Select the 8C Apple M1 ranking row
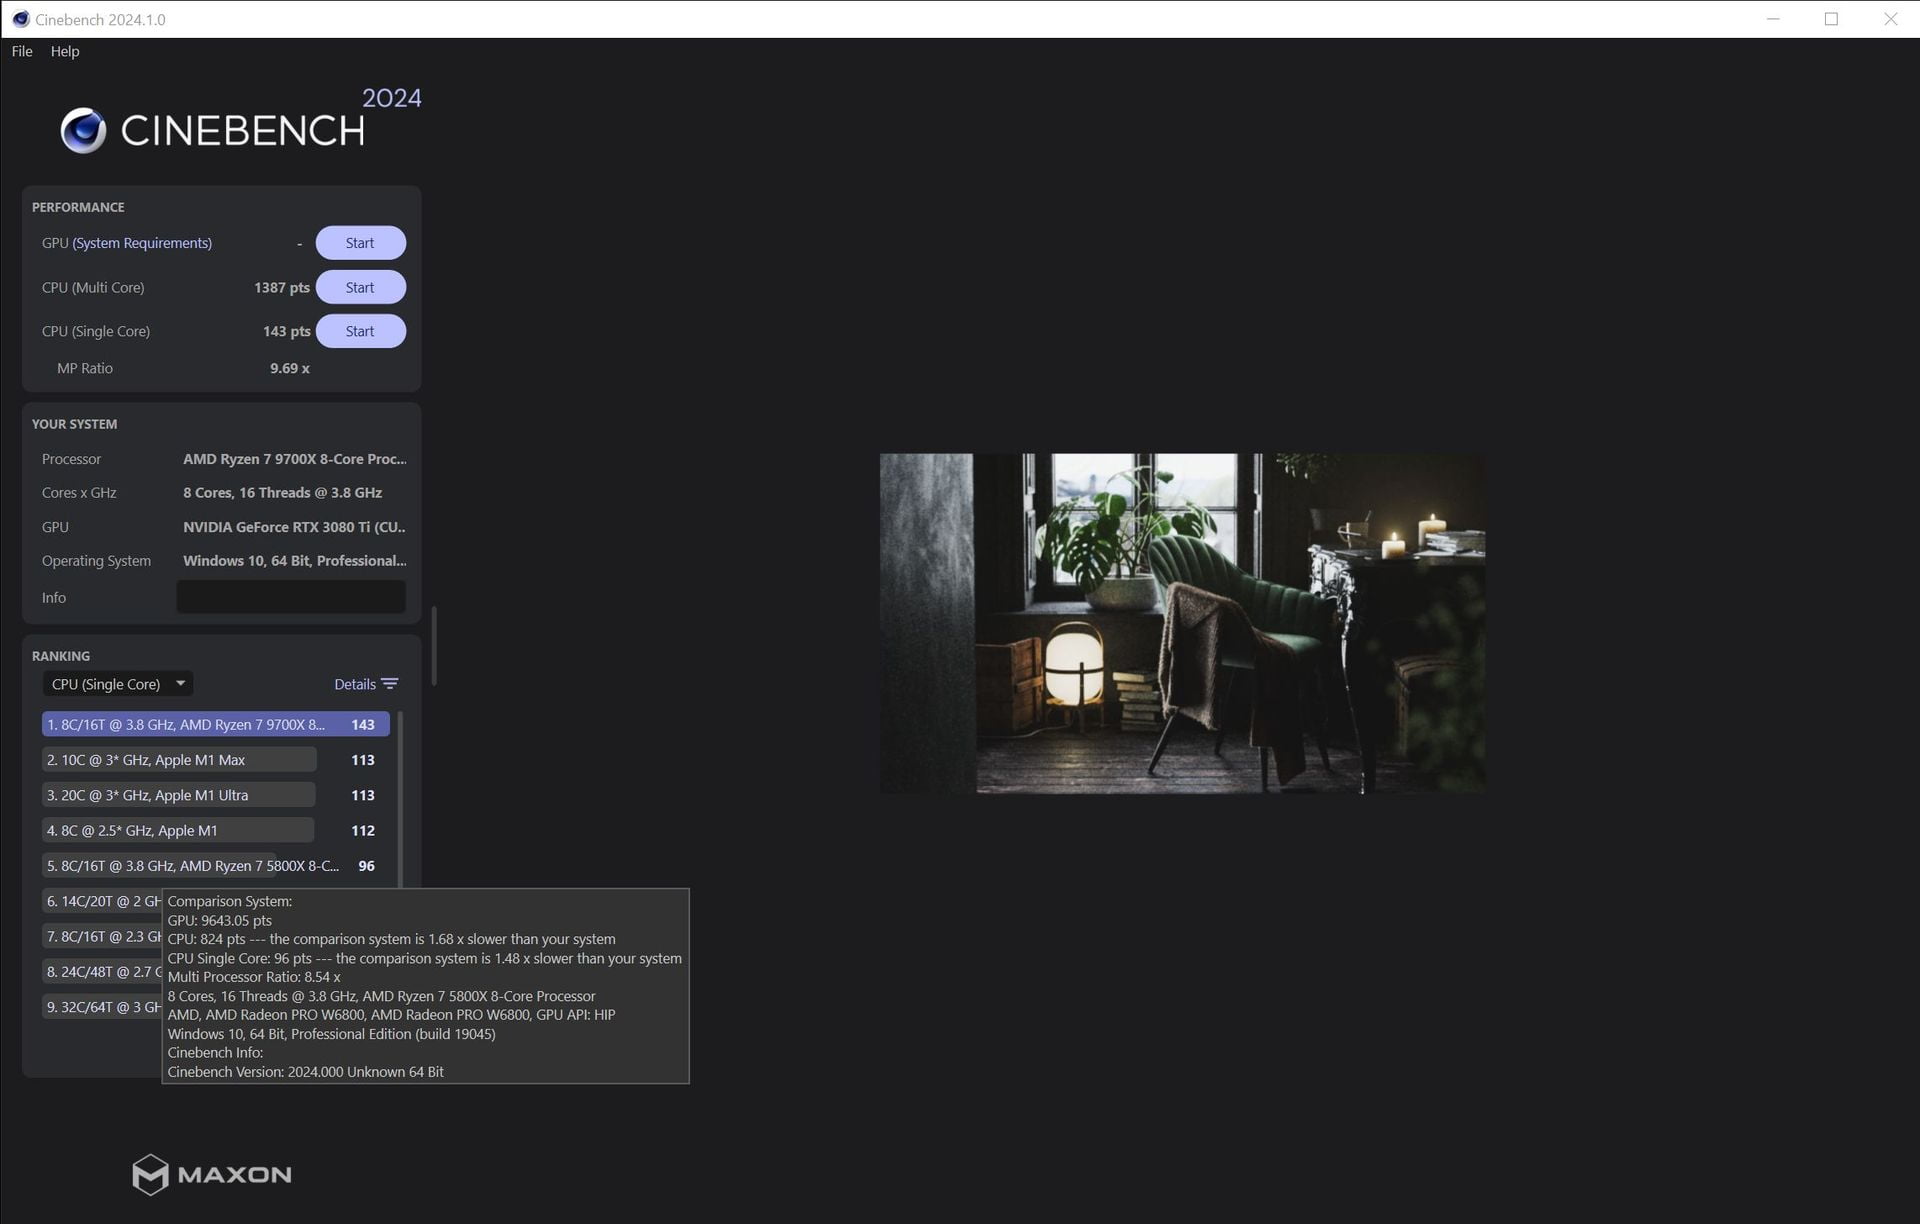 click(x=215, y=830)
